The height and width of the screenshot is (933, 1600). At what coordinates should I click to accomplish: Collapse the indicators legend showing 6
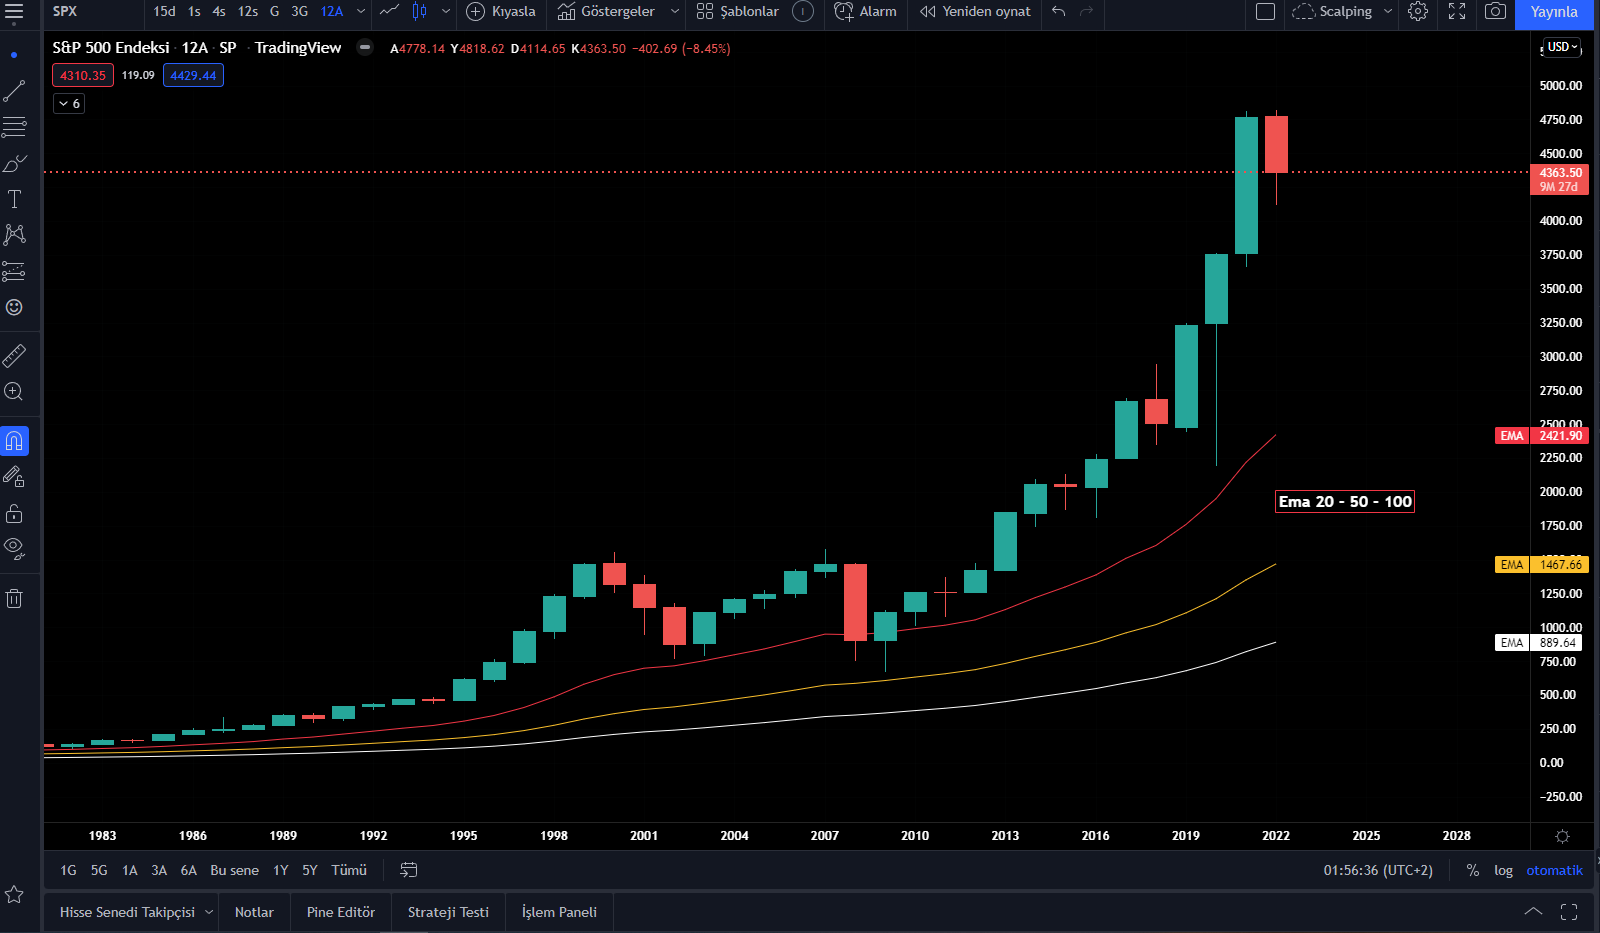click(x=69, y=104)
